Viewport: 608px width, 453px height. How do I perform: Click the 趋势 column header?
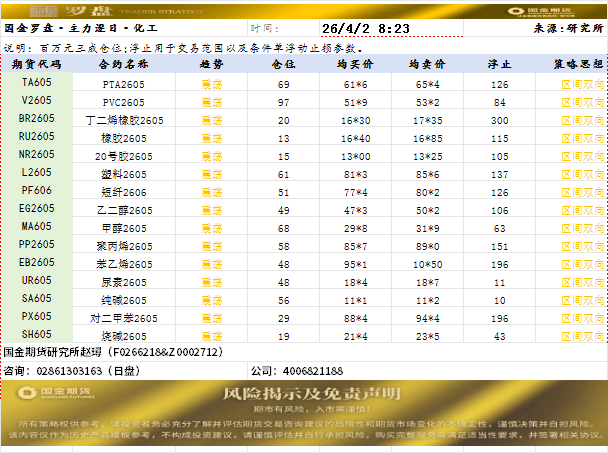[x=212, y=64]
